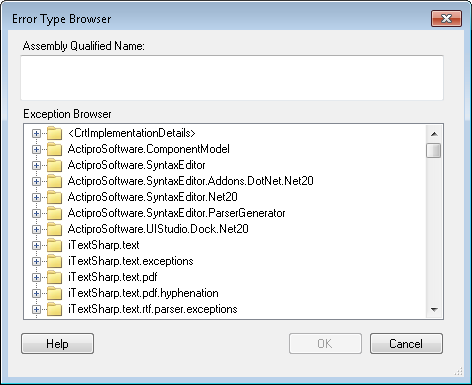The image size is (472, 385).
Task: Cancel the Error Type Browser dialog
Action: (x=406, y=343)
